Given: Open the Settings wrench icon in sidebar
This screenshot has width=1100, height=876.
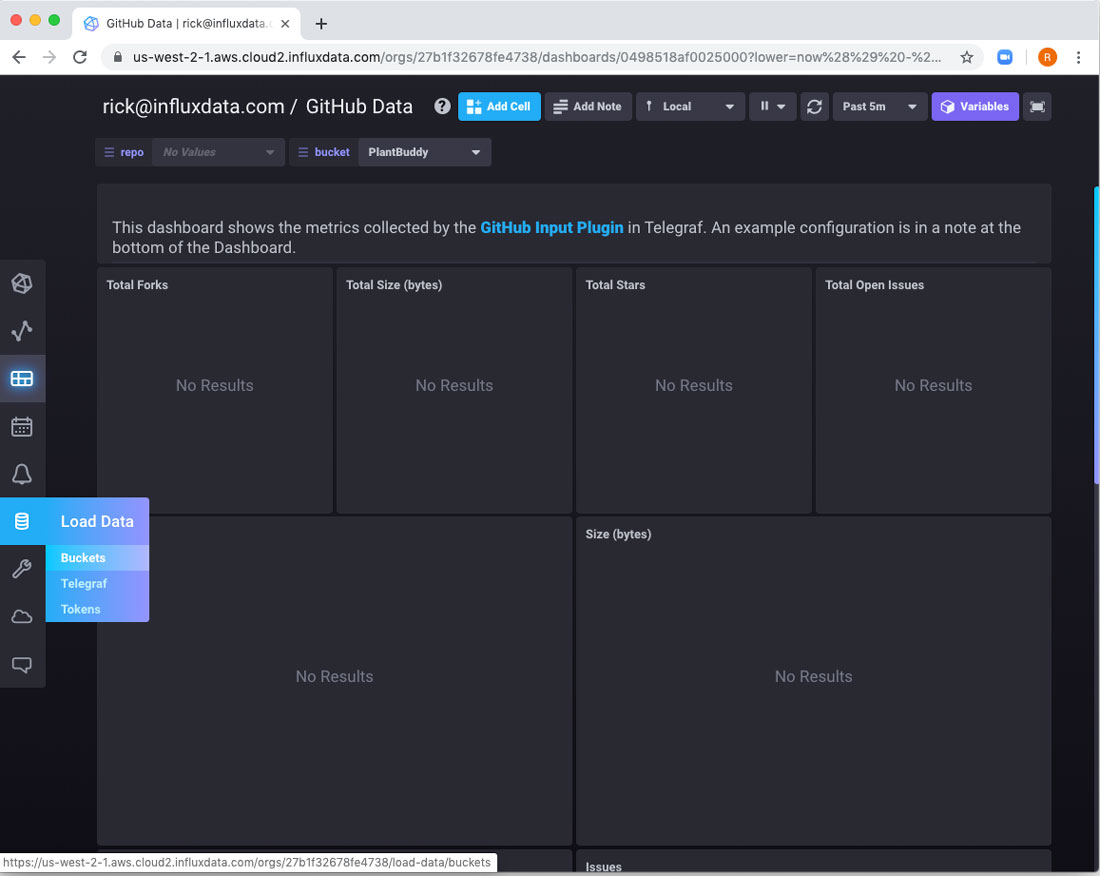Looking at the screenshot, I should click(22, 569).
